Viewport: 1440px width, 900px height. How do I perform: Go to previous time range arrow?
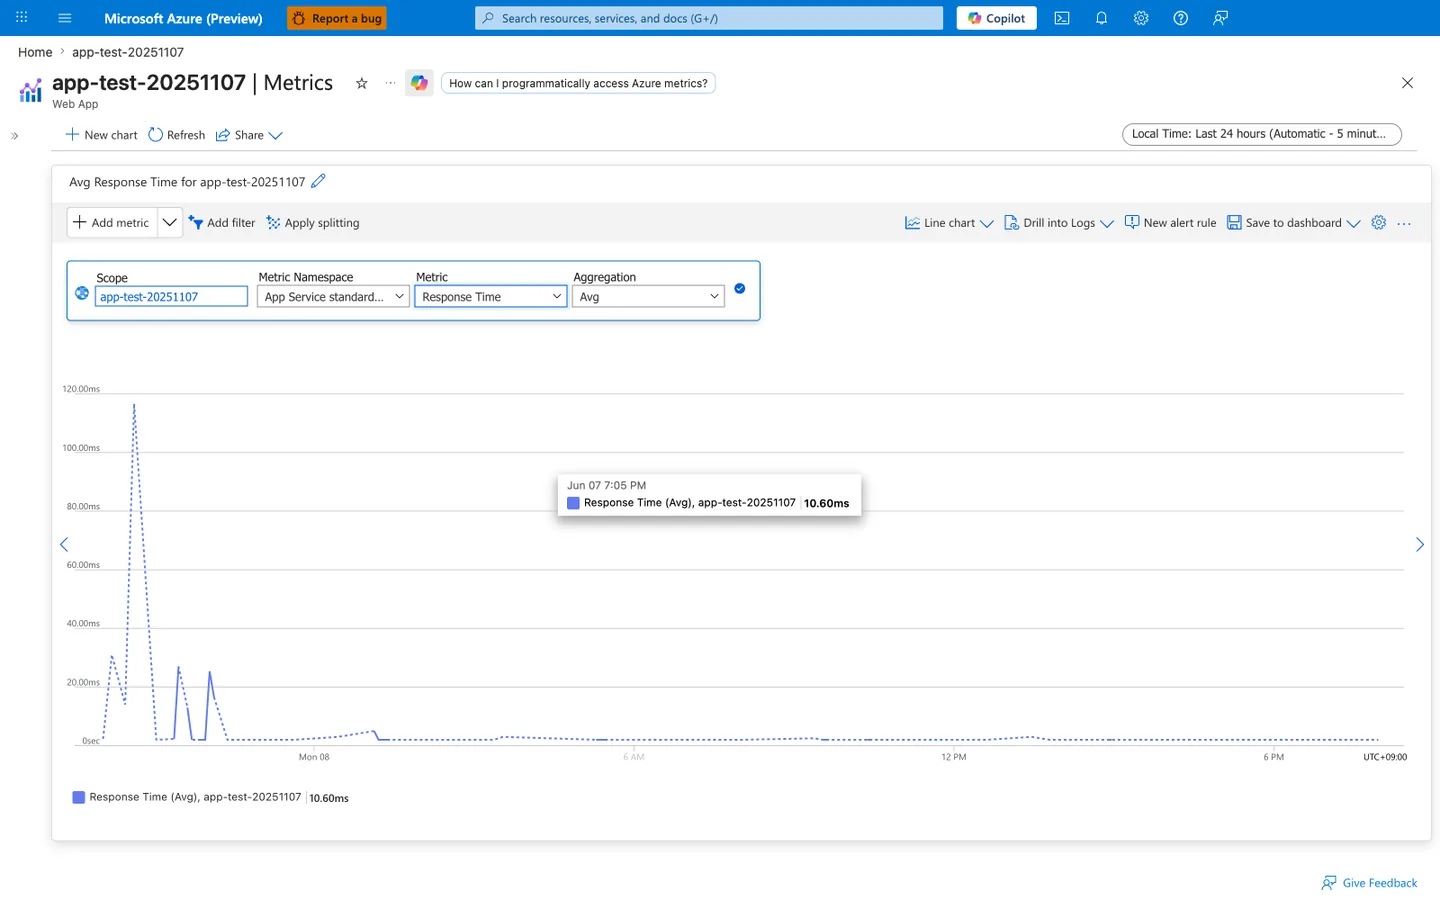click(x=64, y=544)
